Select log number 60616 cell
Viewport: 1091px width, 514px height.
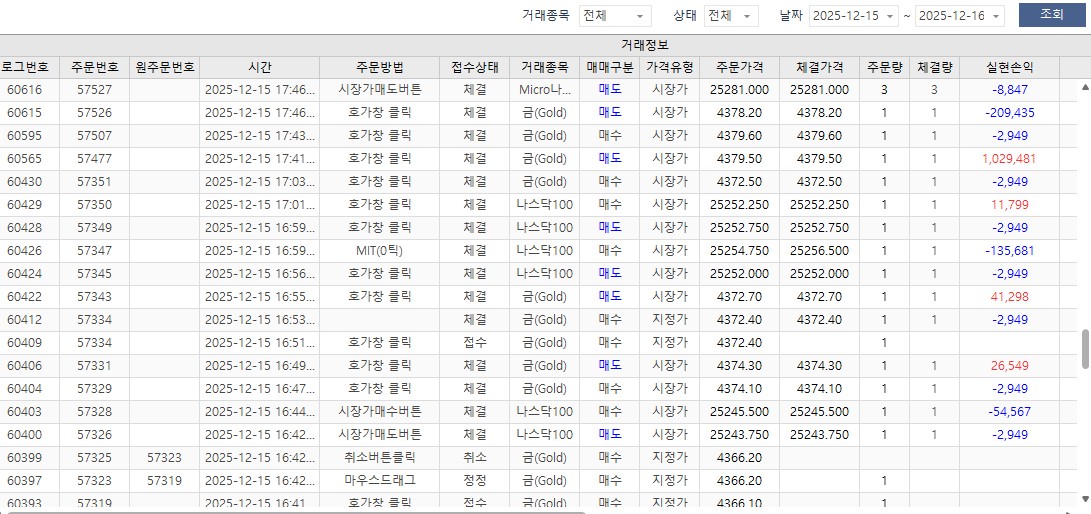click(29, 90)
